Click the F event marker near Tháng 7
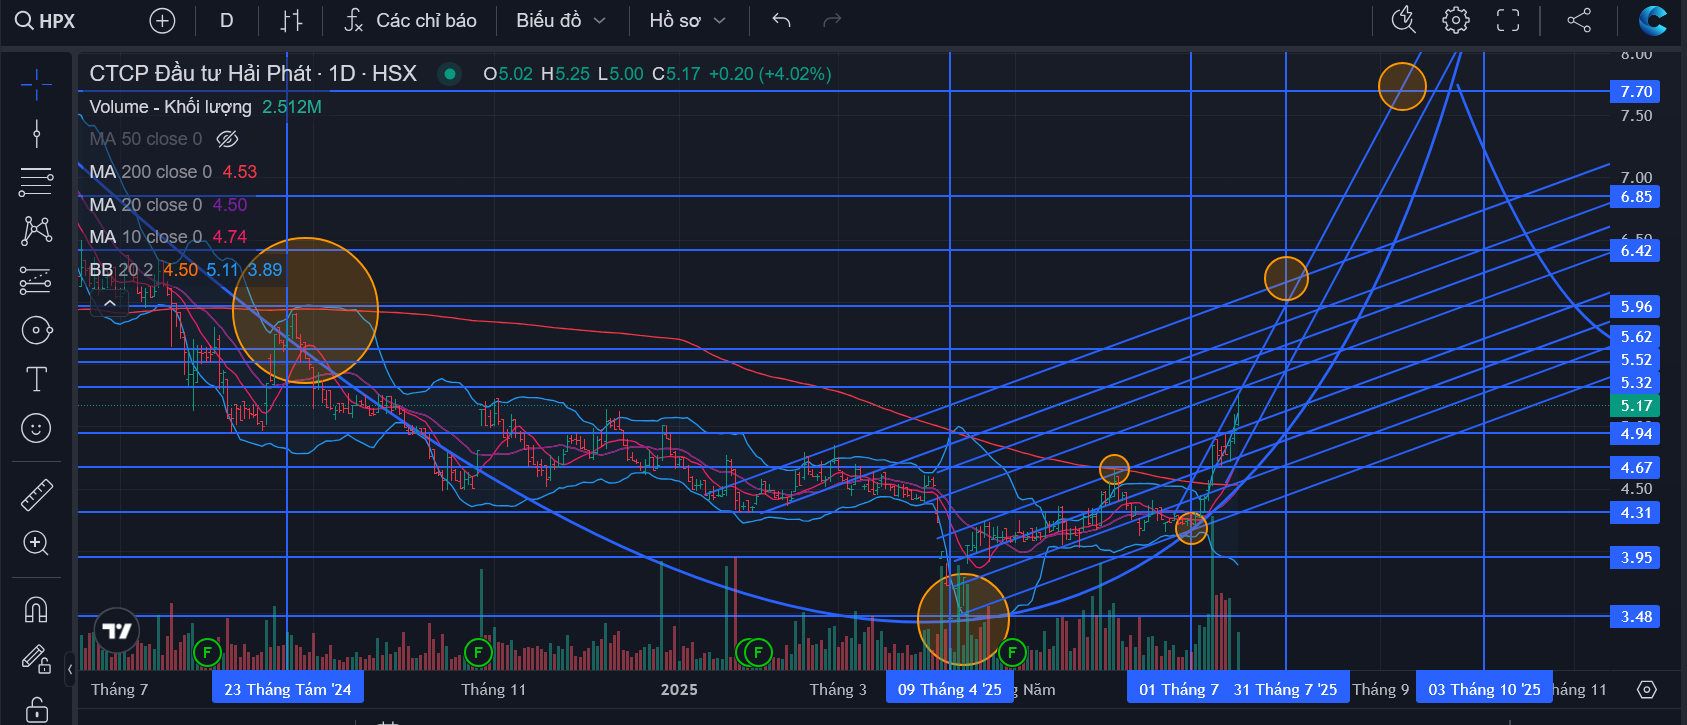1687x725 pixels. pos(207,653)
